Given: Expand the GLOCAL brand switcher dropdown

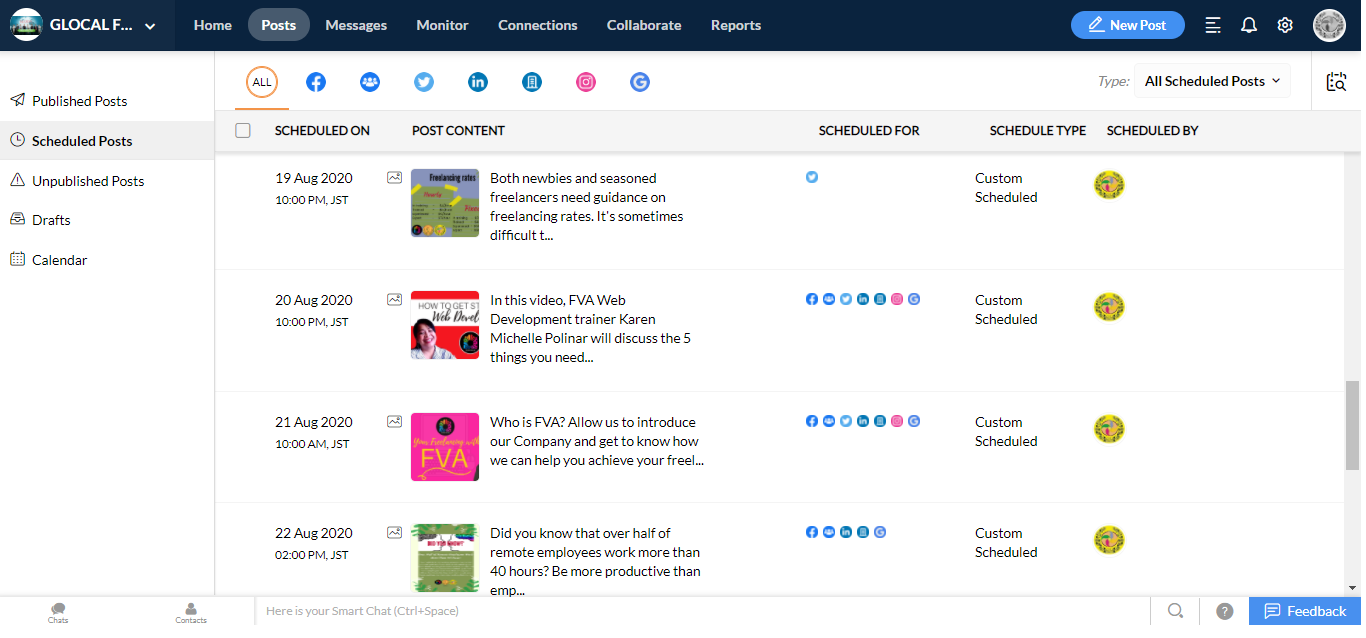Looking at the screenshot, I should tap(150, 26).
